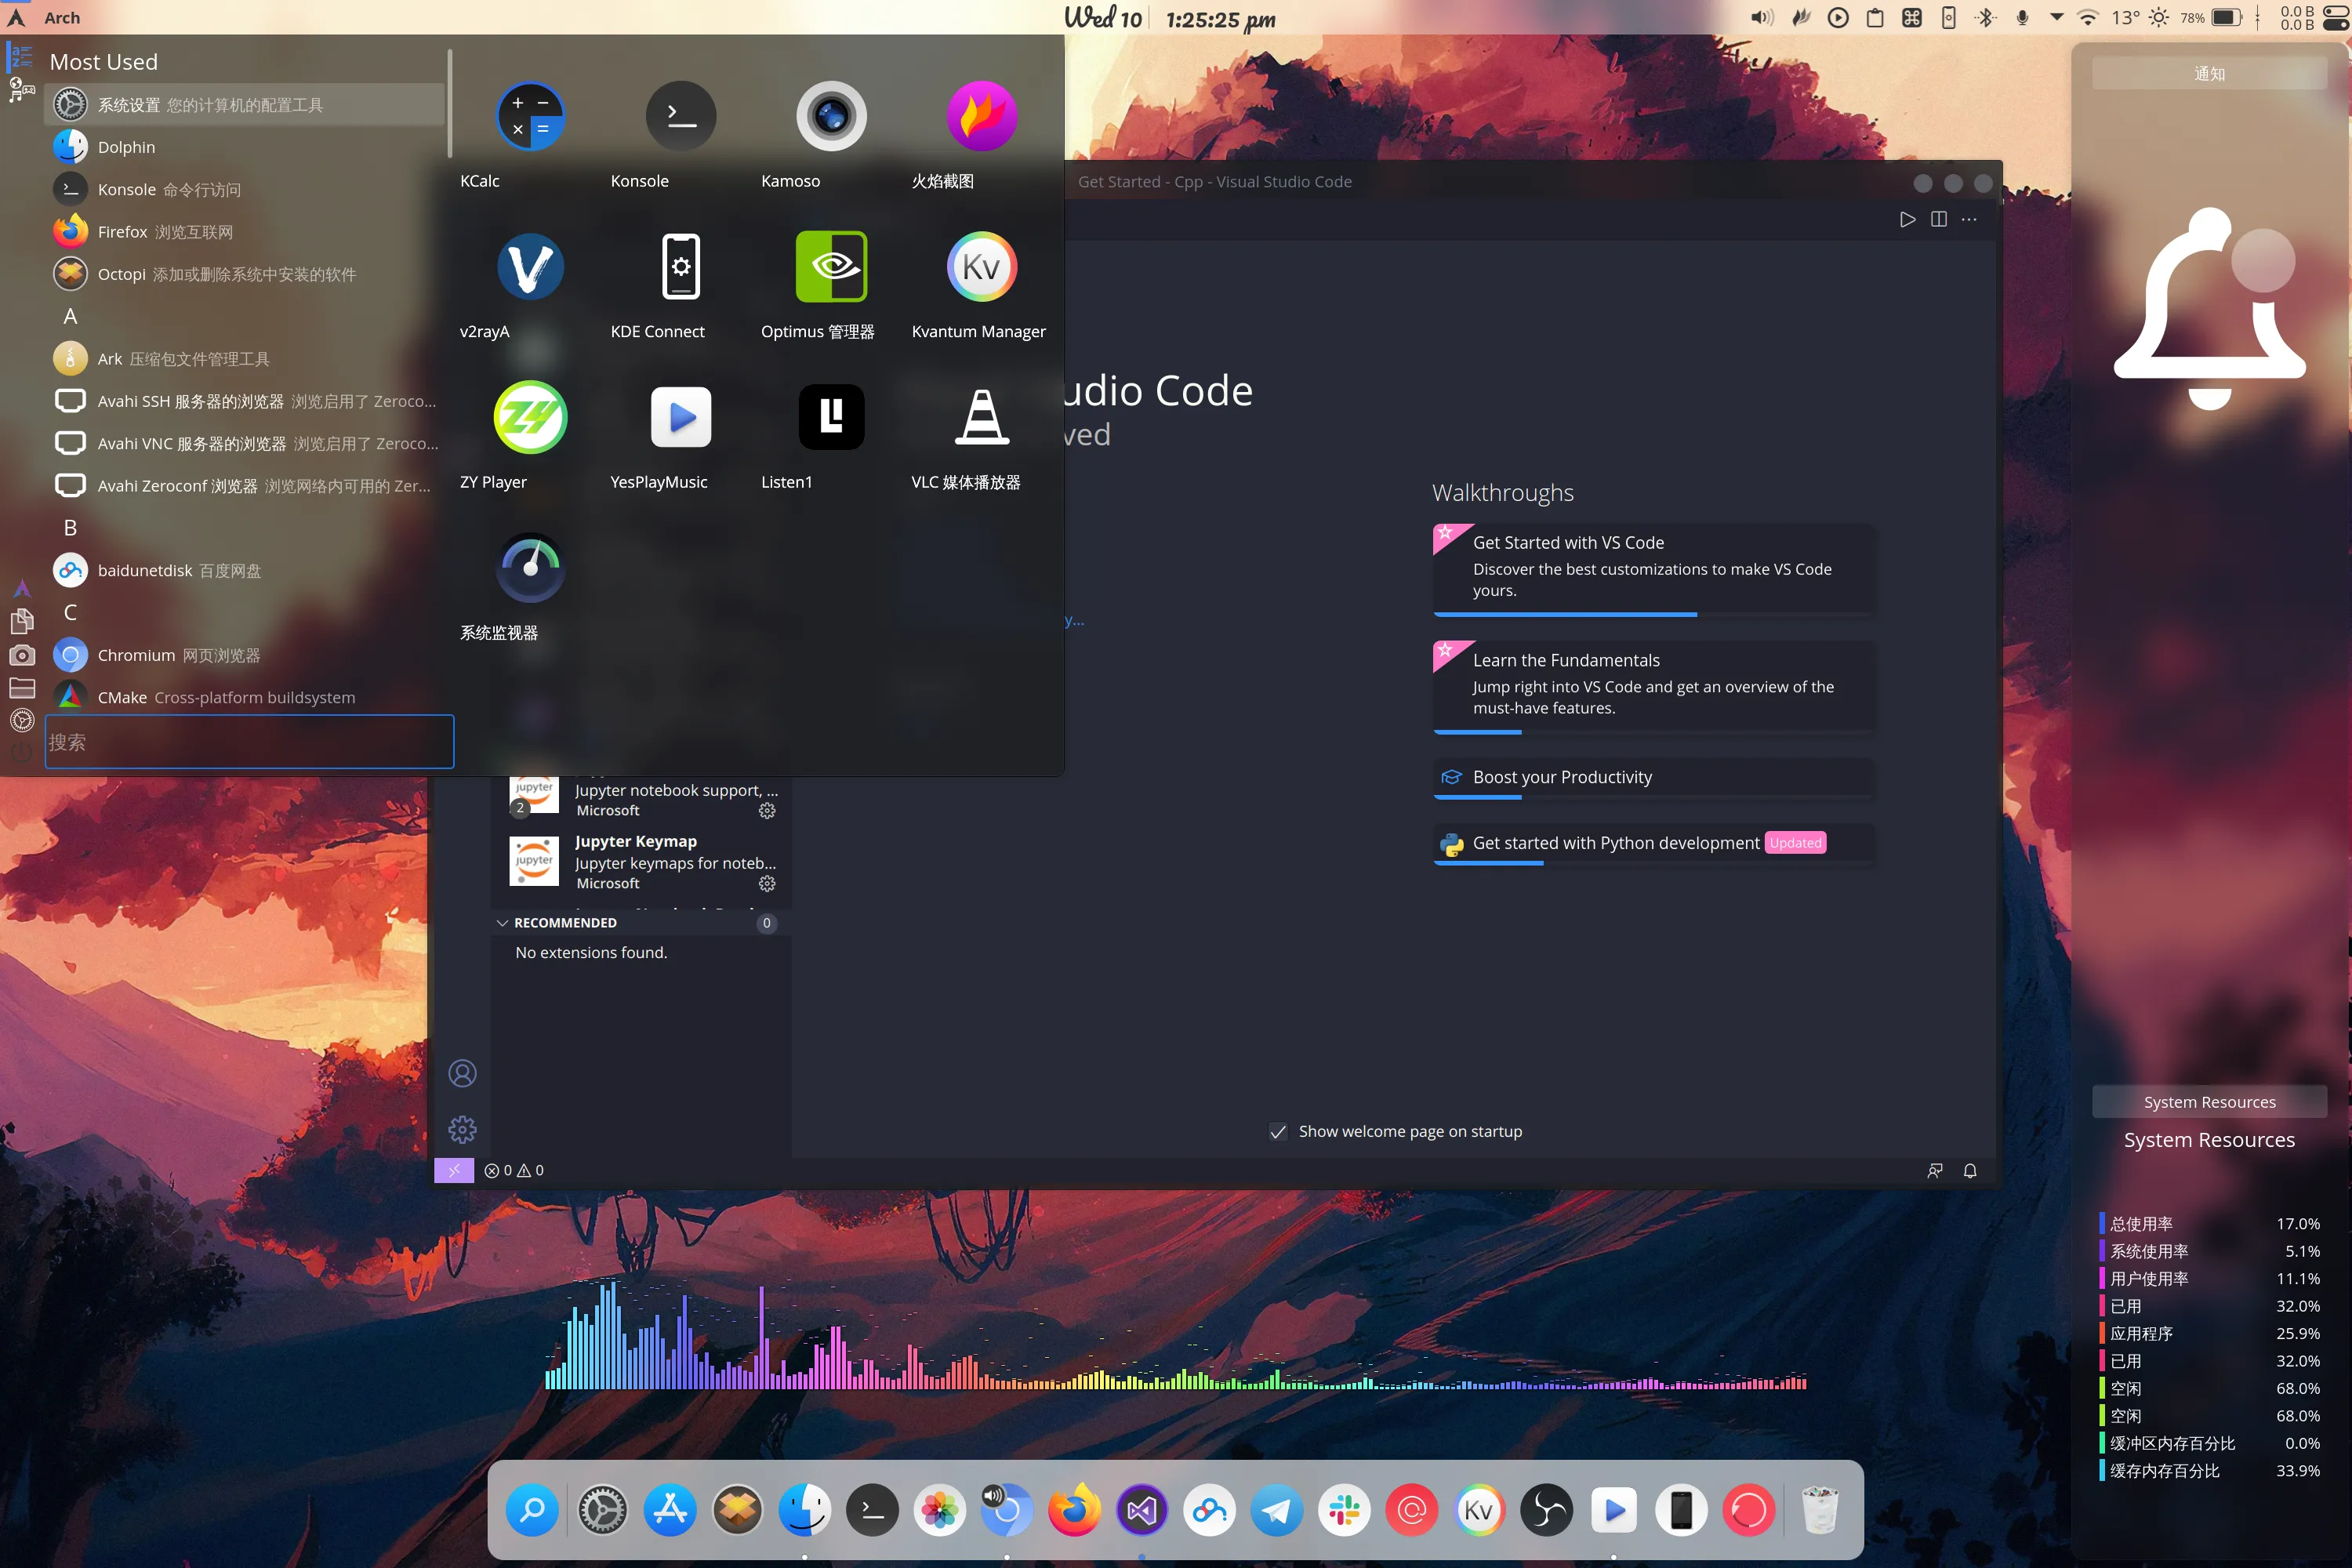This screenshot has height=1568, width=2352.
Task: Open VS Code Manage gear in activity bar
Action: tap(462, 1130)
